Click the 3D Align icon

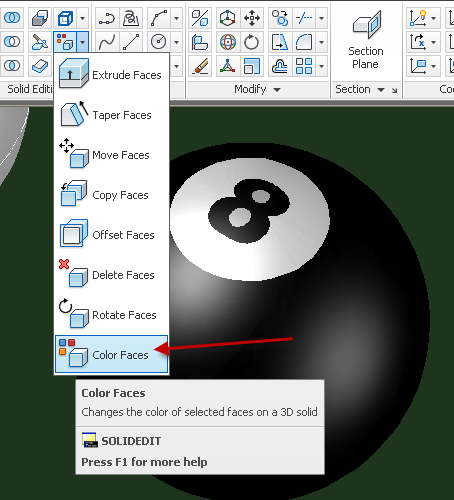point(200,42)
